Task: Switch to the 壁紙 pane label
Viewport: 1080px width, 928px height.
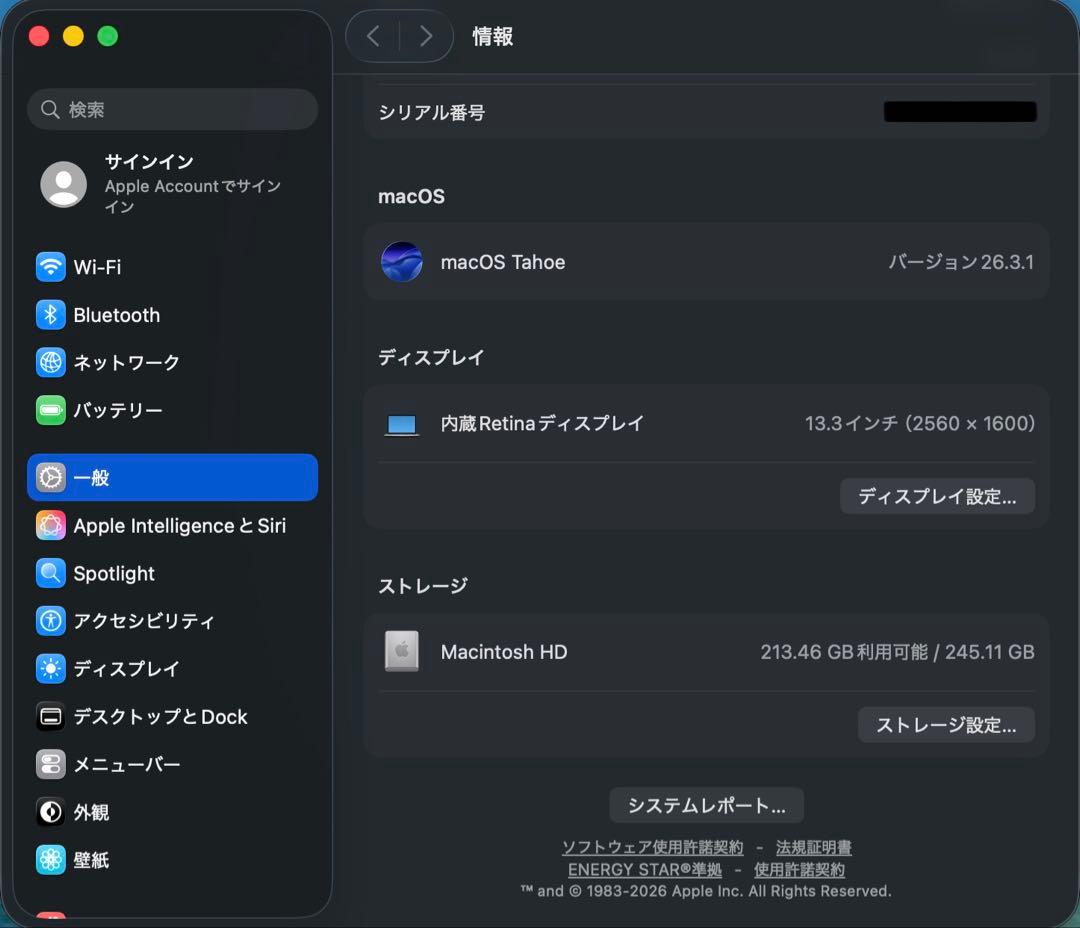Action: point(91,860)
